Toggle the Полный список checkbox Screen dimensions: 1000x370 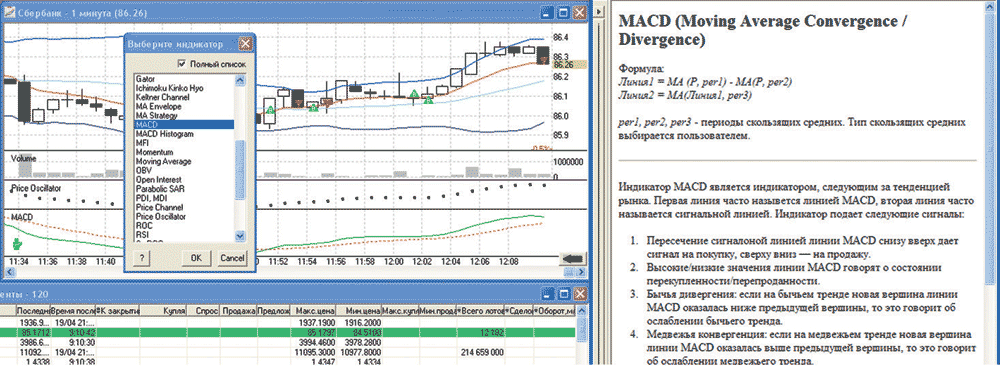[182, 64]
